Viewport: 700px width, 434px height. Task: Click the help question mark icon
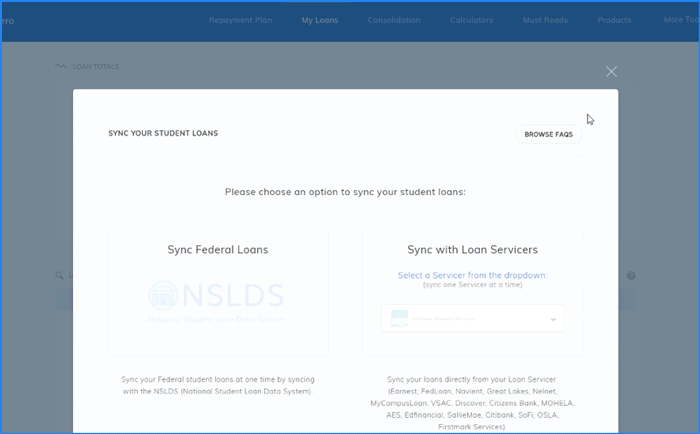pyautogui.click(x=631, y=275)
